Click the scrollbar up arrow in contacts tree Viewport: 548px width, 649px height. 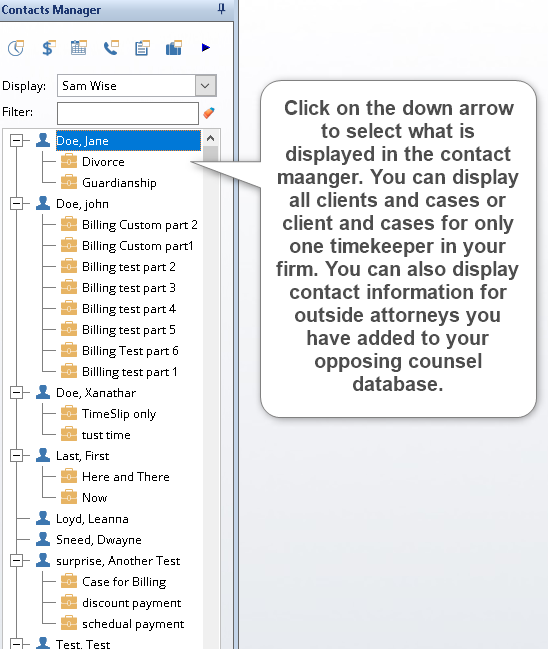pyautogui.click(x=210, y=139)
